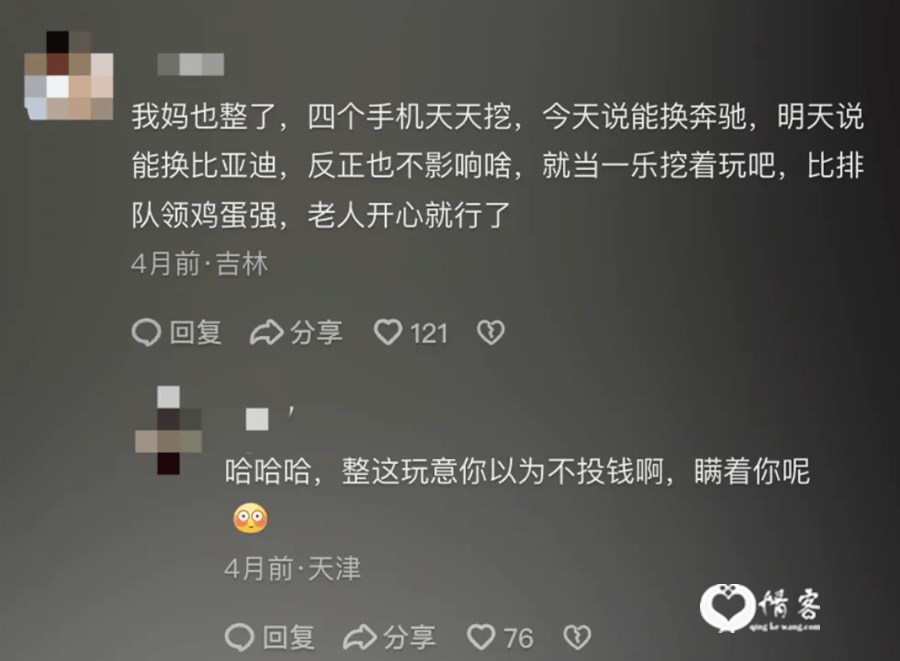This screenshot has width=900, height=661.
Task: Click reply bubble icon on Tianjin reply
Action: pyautogui.click(x=239, y=637)
